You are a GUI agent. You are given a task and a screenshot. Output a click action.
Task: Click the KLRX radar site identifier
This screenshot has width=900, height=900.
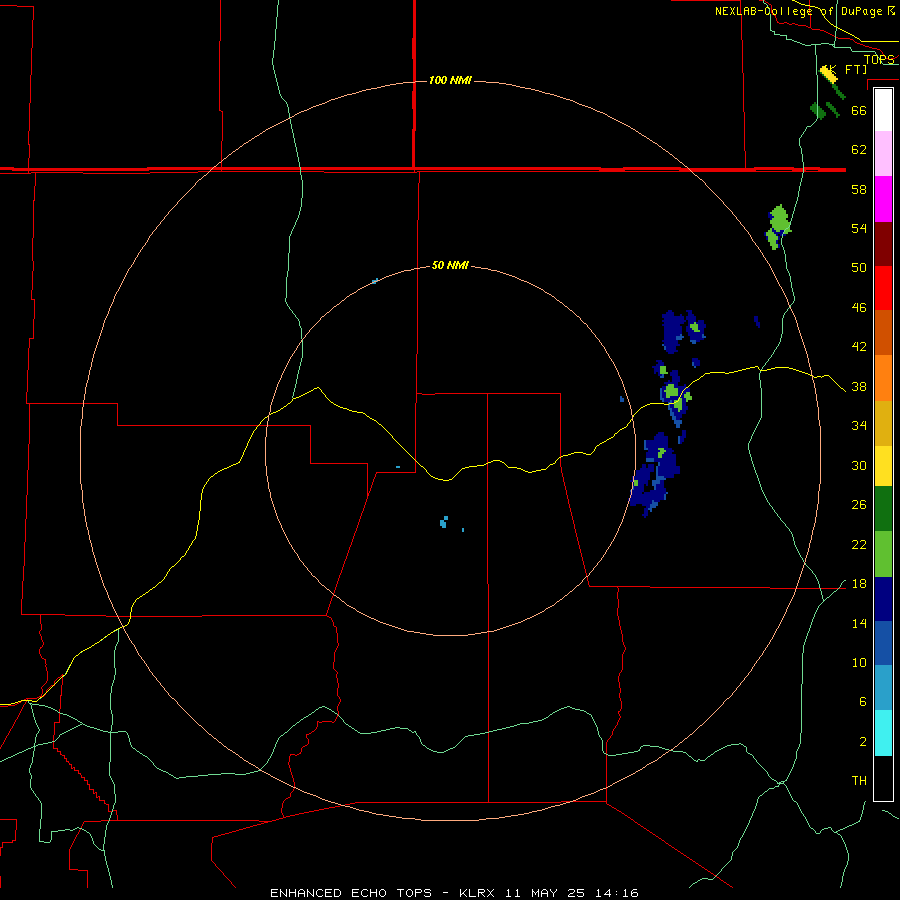478,893
